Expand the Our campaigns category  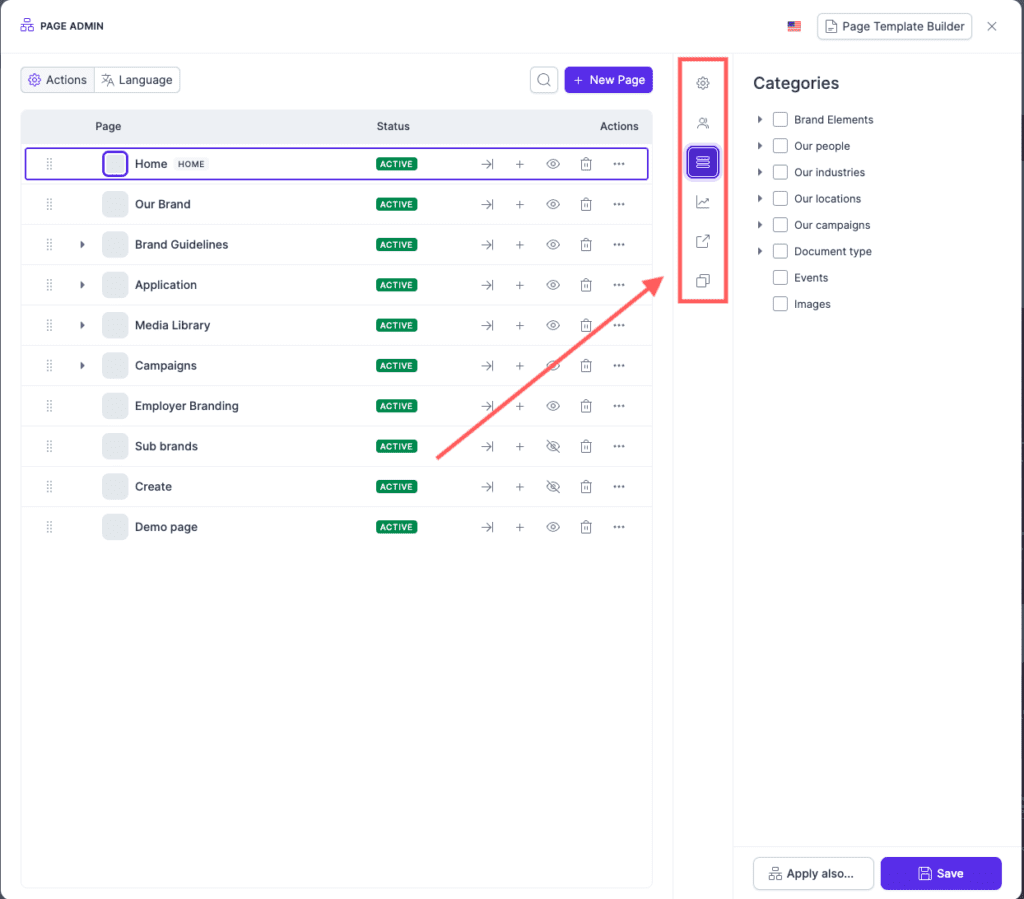click(x=760, y=225)
